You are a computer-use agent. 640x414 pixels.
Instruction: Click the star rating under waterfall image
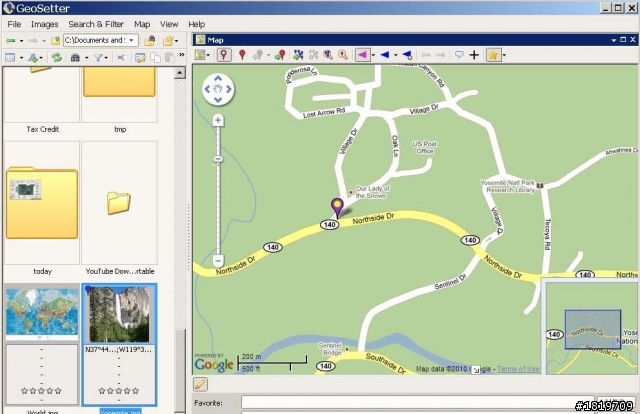(119, 391)
